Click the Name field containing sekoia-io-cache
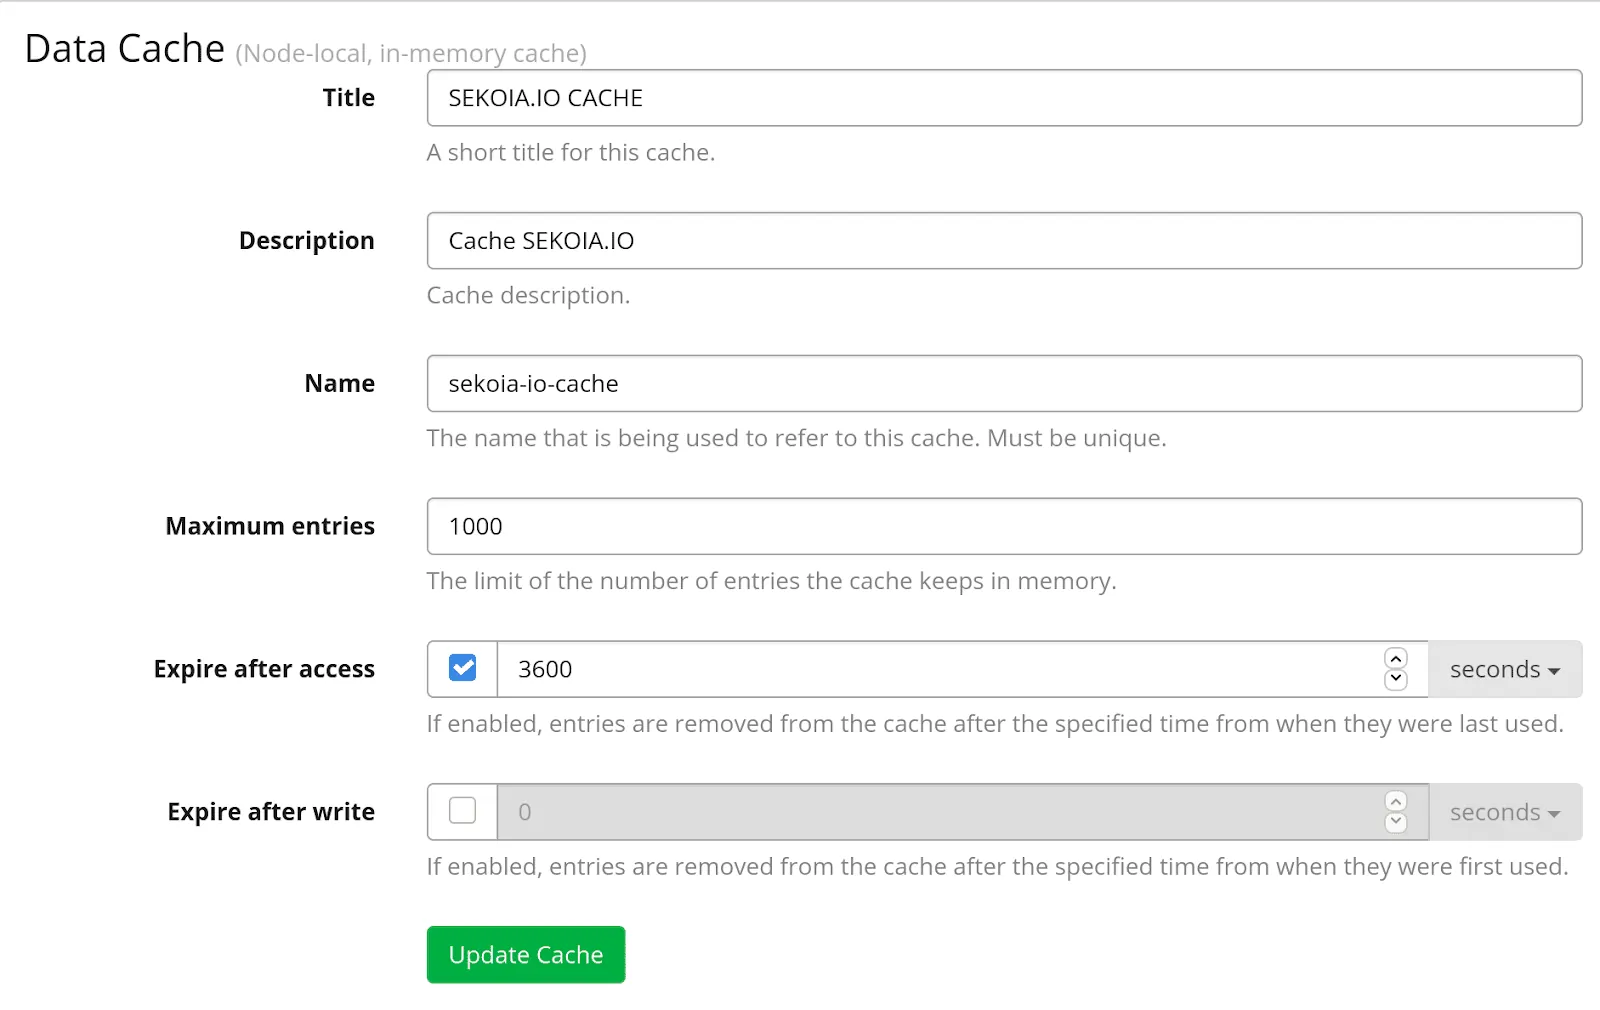Image resolution: width=1600 pixels, height=1010 pixels. (1004, 384)
